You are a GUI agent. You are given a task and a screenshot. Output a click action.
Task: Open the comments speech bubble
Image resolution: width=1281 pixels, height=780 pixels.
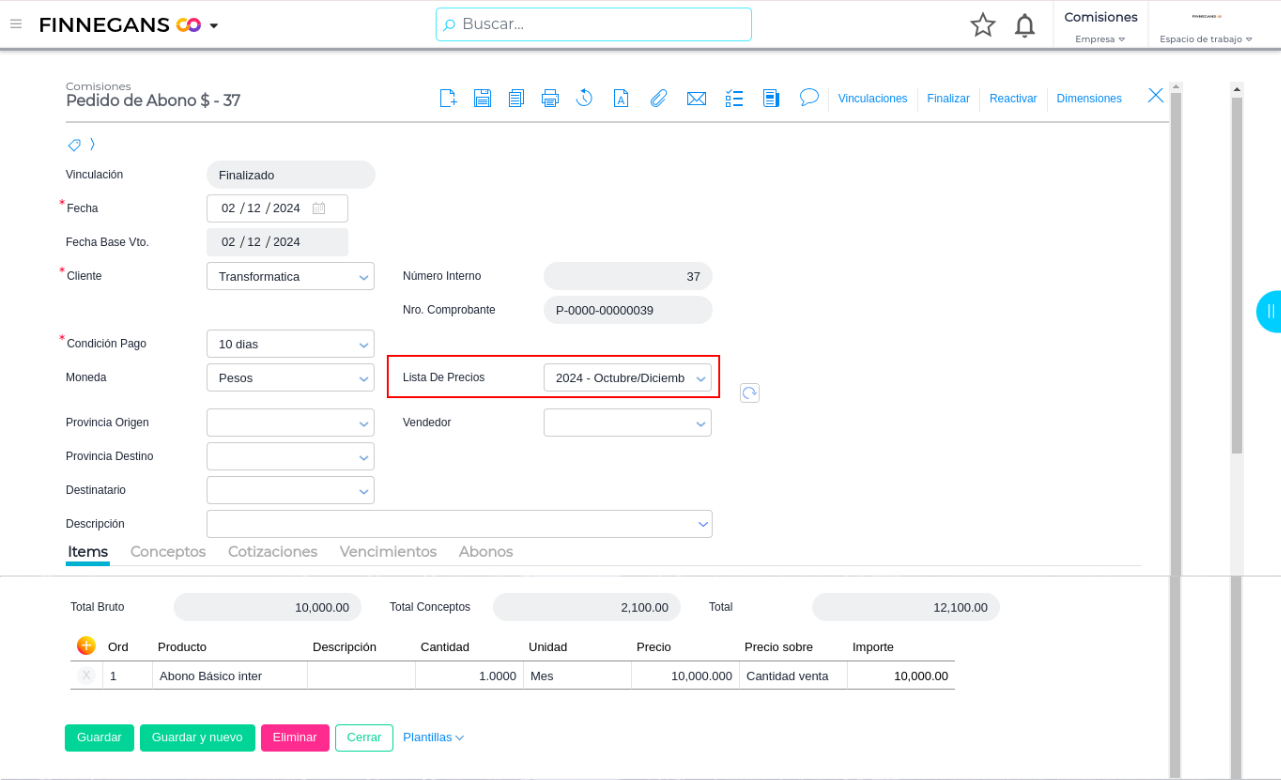click(809, 97)
